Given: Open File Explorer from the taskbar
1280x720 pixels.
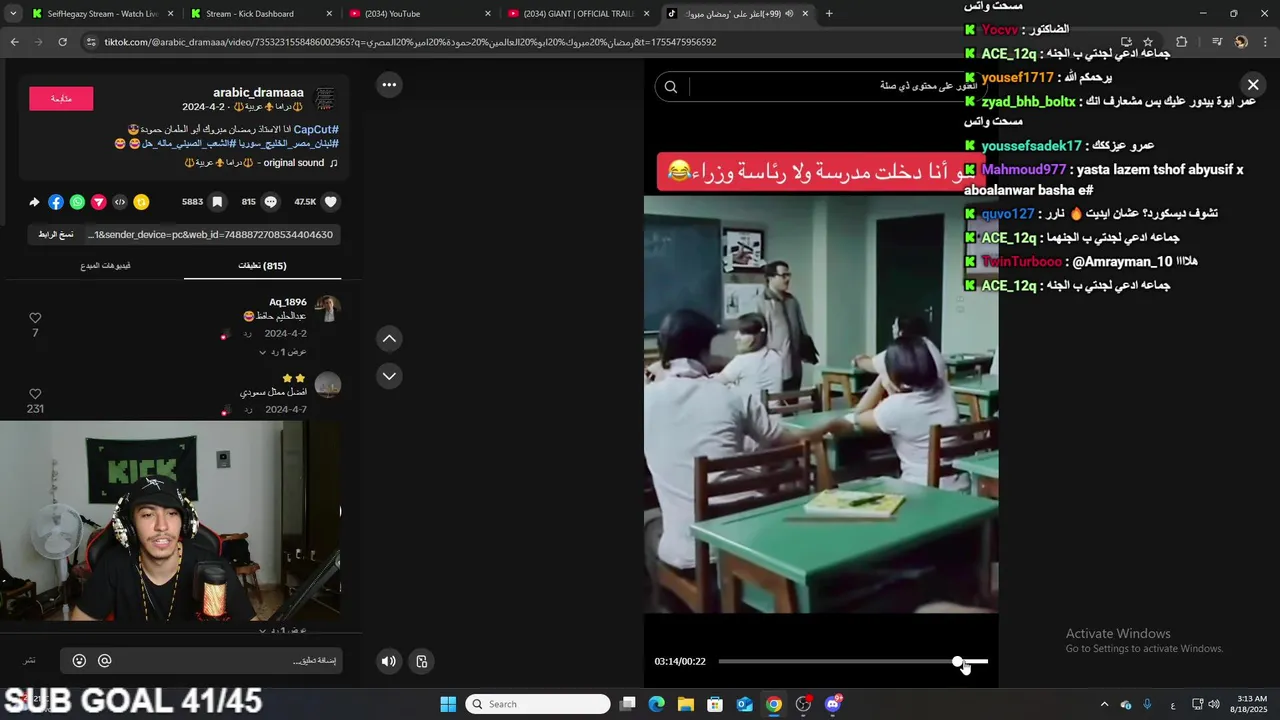Looking at the screenshot, I should coord(686,704).
